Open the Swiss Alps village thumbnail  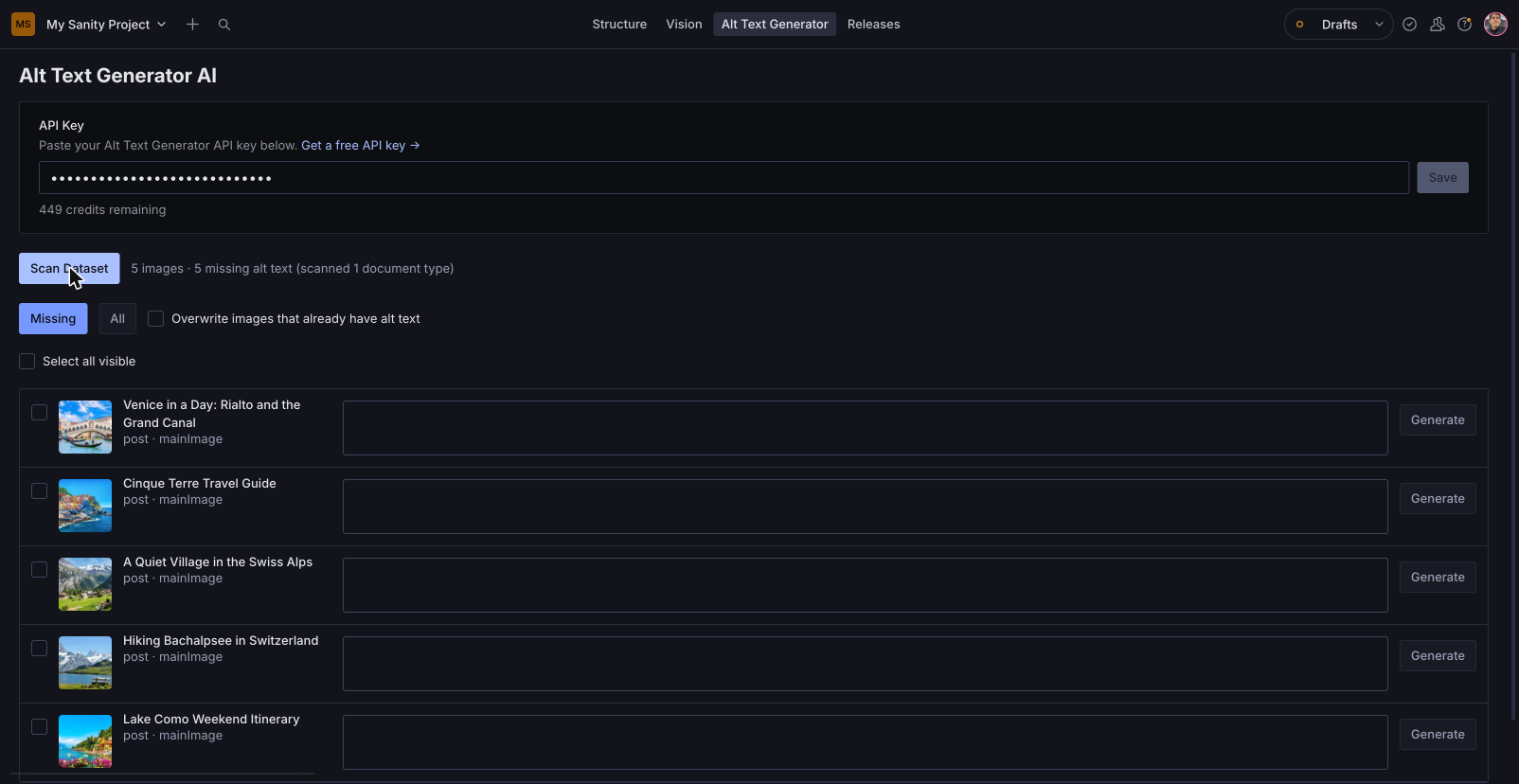pos(85,584)
